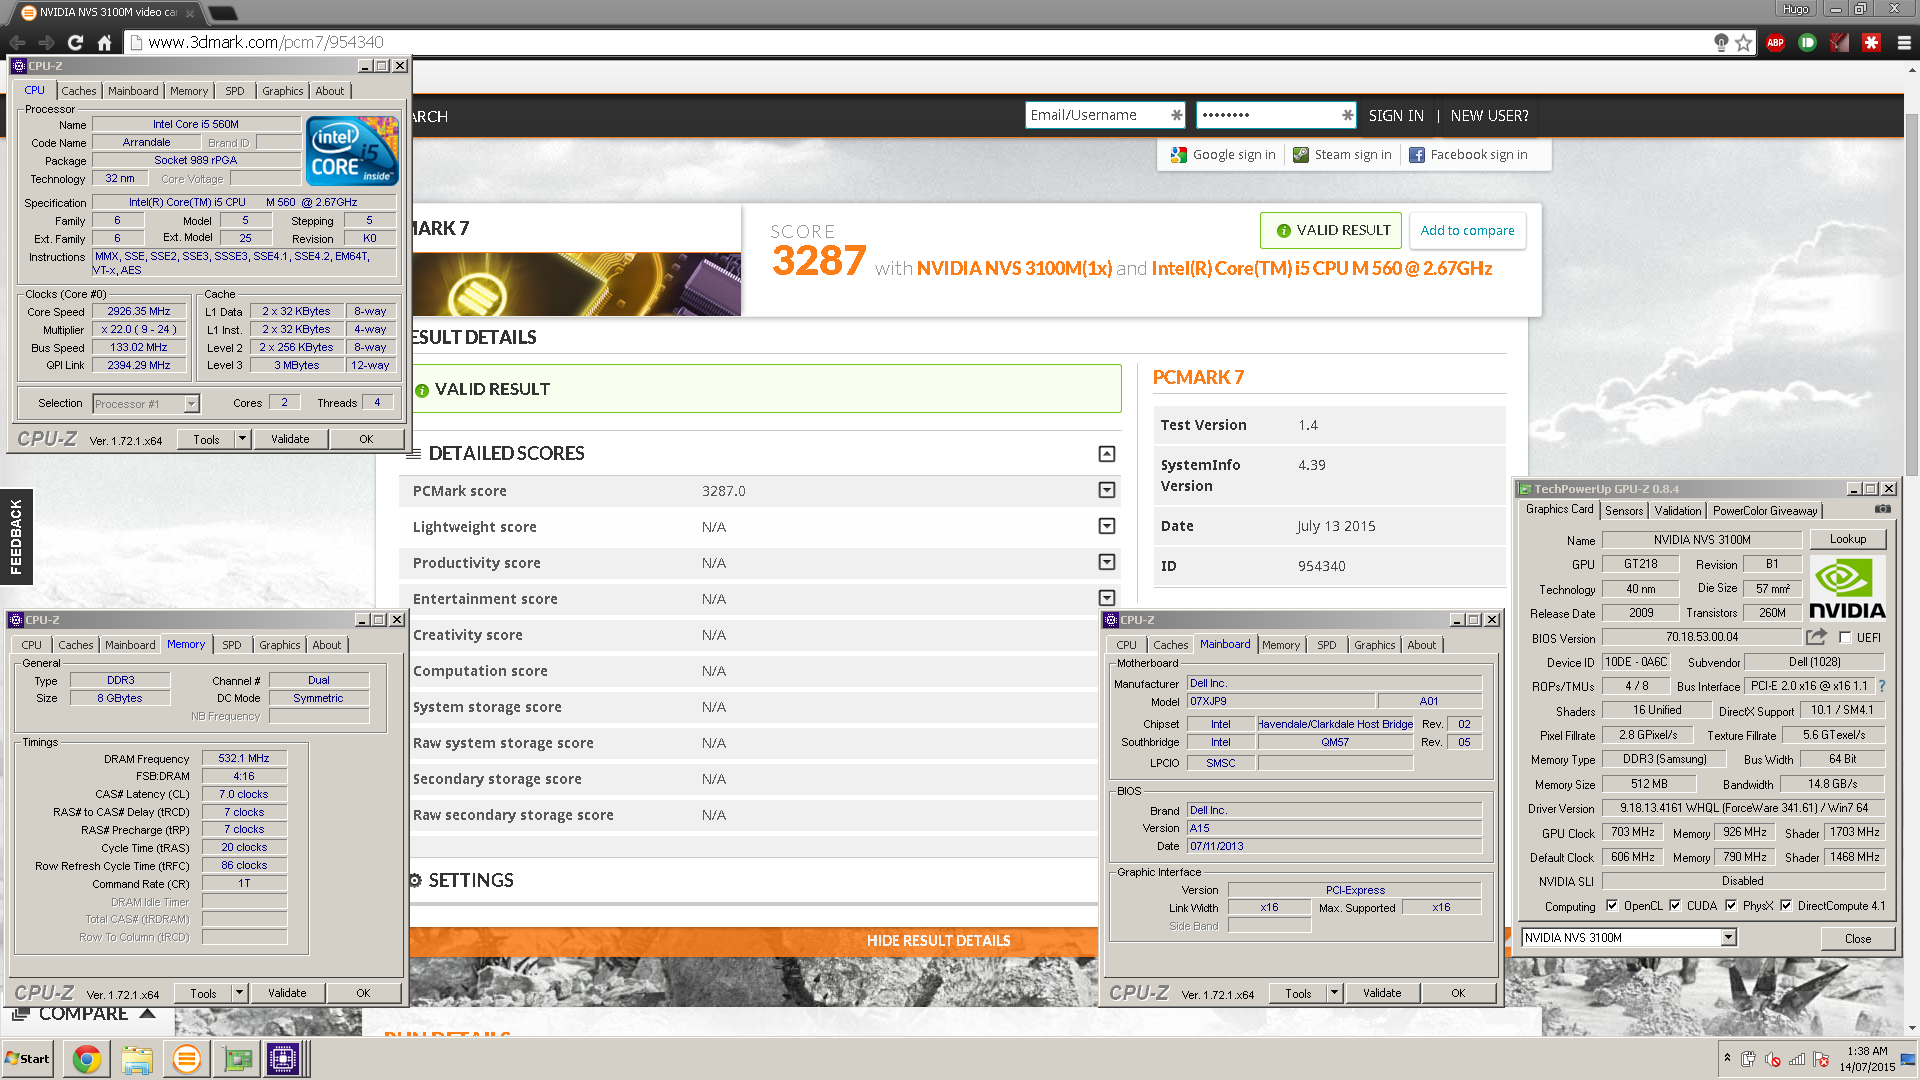Click the Windows Start button
Screen dimensions: 1920x1080
[x=27, y=1059]
